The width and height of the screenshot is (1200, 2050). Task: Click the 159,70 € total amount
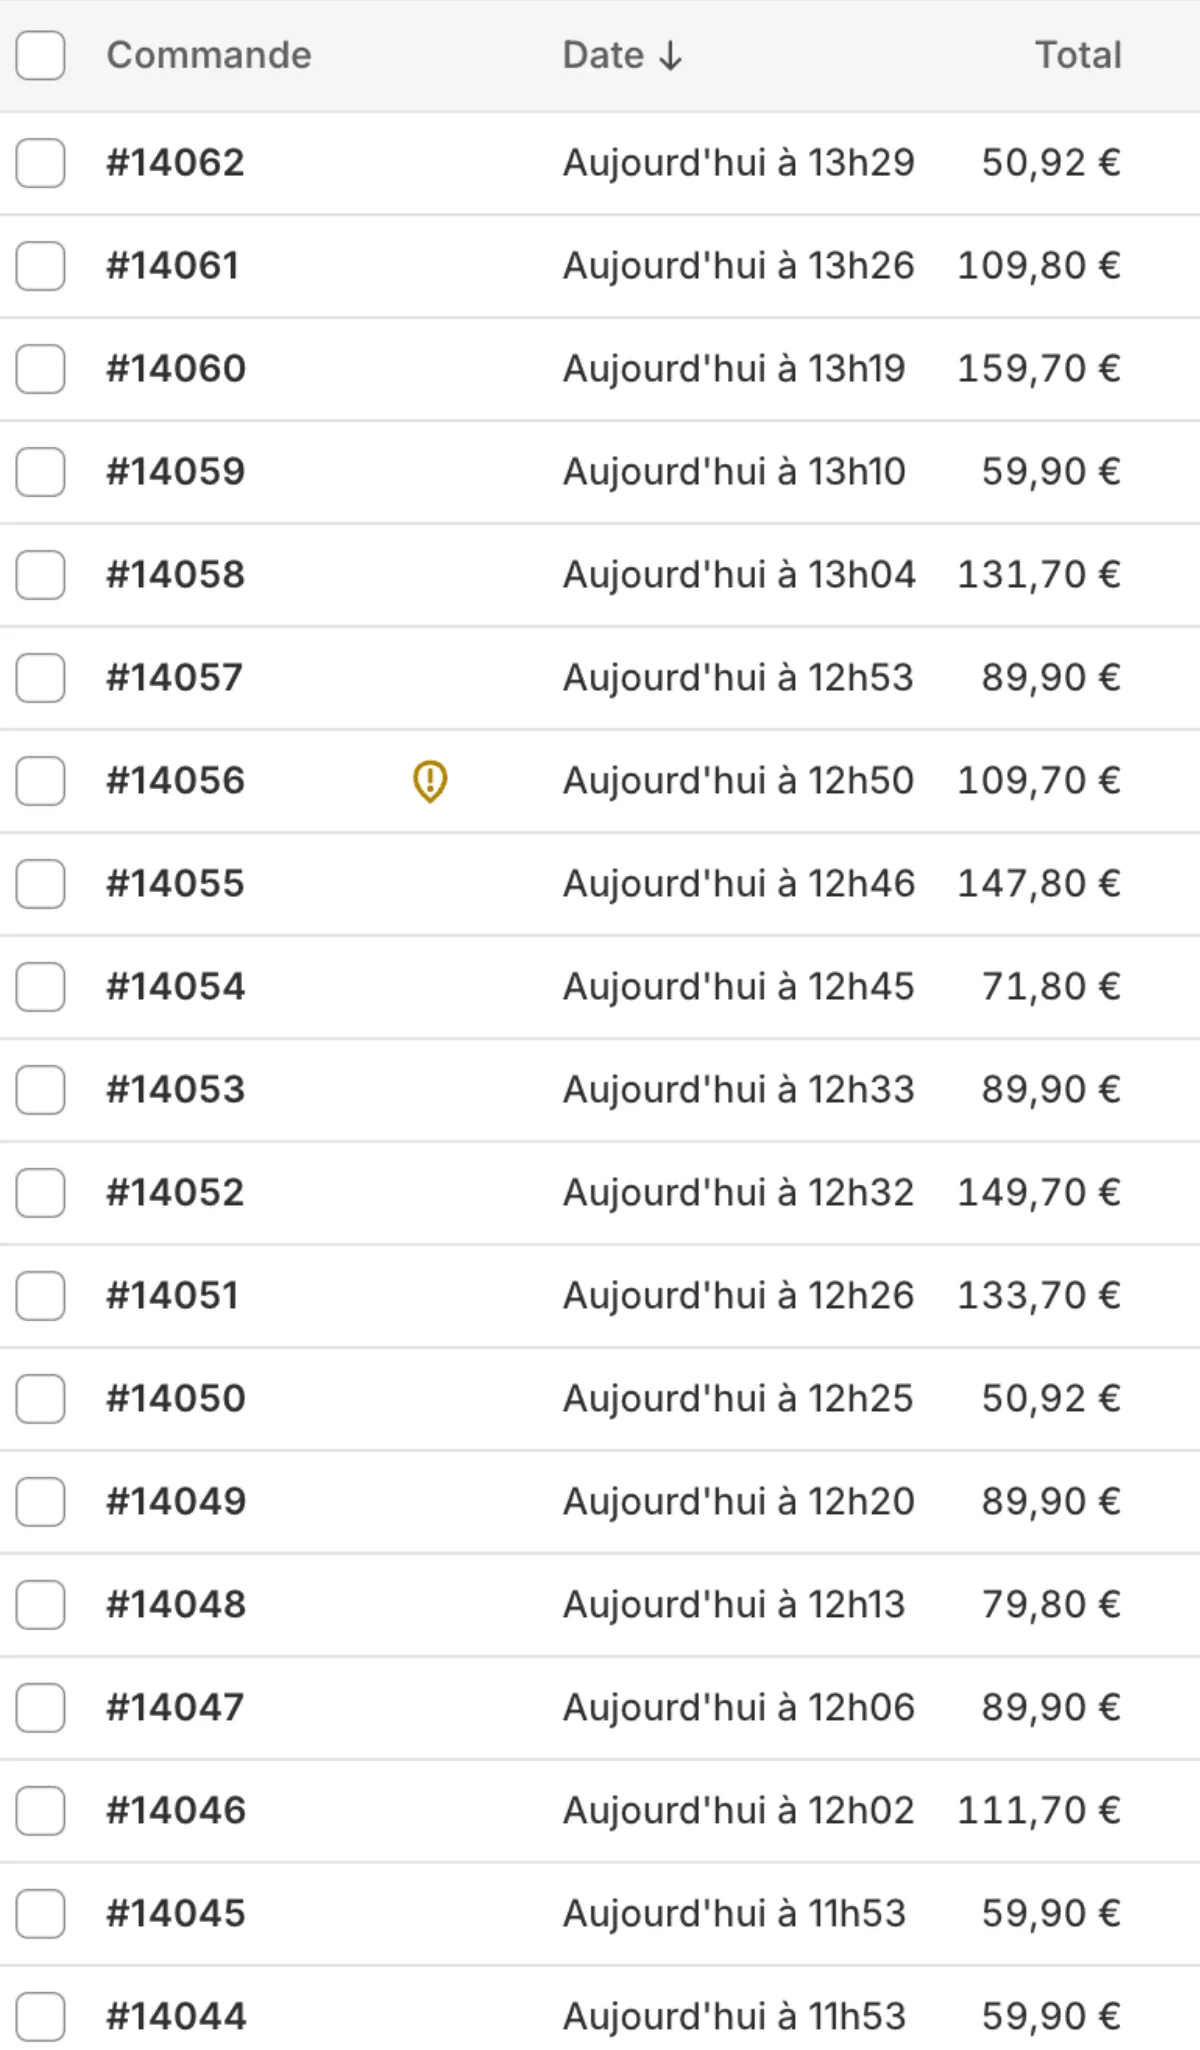[x=1038, y=369]
